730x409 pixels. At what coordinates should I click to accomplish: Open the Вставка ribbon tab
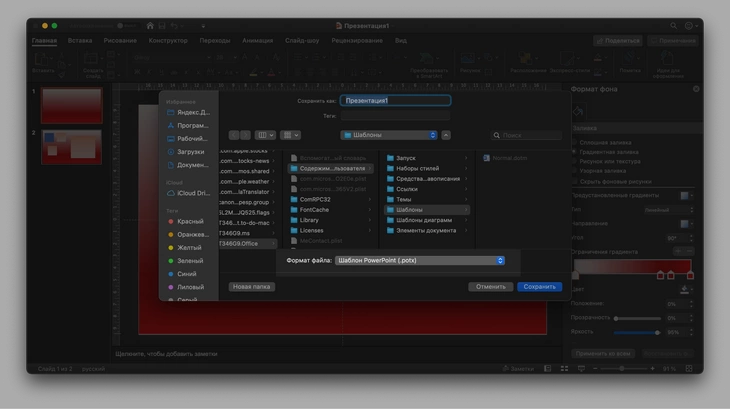(x=80, y=40)
